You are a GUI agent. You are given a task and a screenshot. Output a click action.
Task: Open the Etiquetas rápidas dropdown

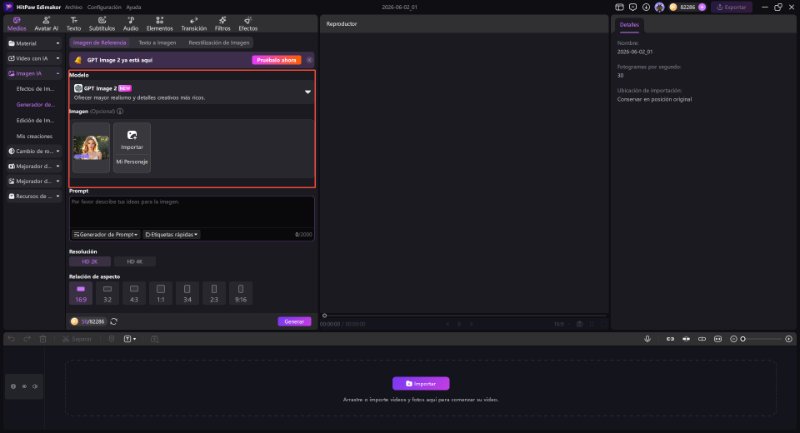(x=171, y=235)
